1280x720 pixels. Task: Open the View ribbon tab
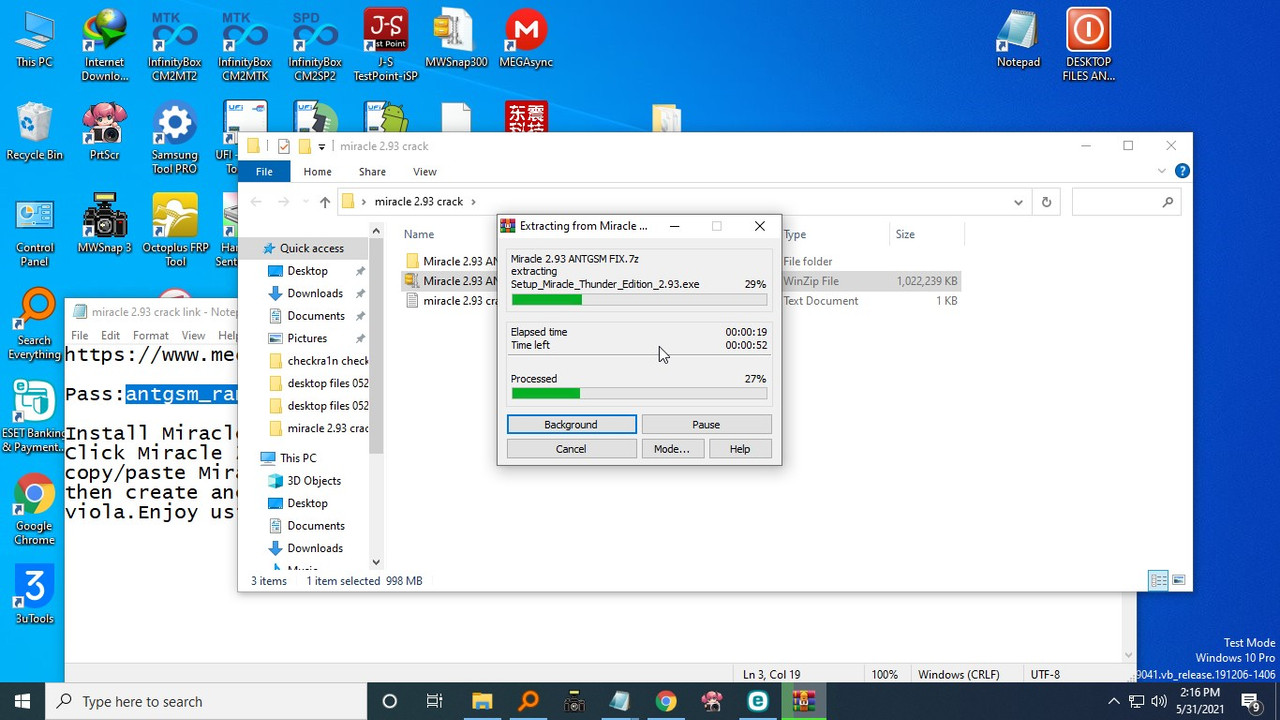[425, 172]
